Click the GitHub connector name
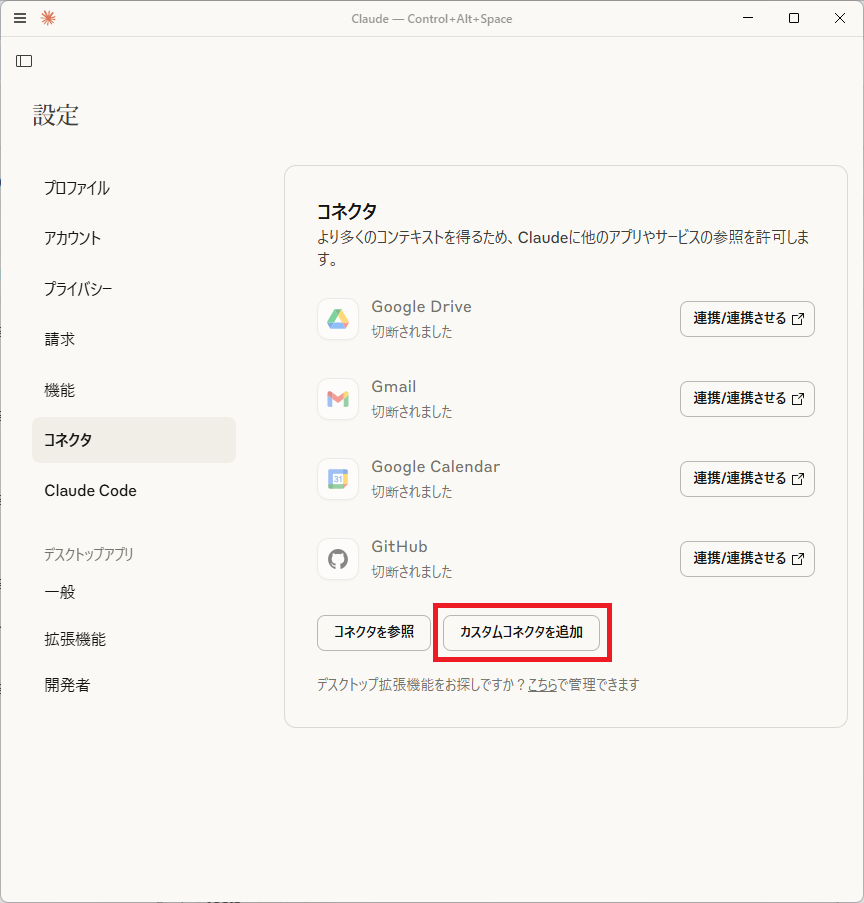 point(400,547)
